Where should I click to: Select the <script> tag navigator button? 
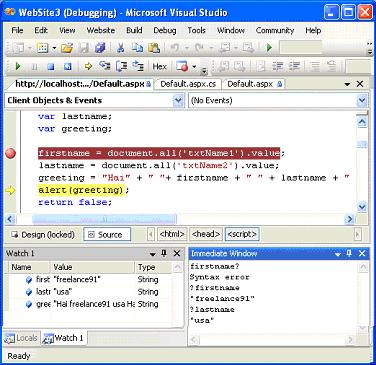coord(242,234)
